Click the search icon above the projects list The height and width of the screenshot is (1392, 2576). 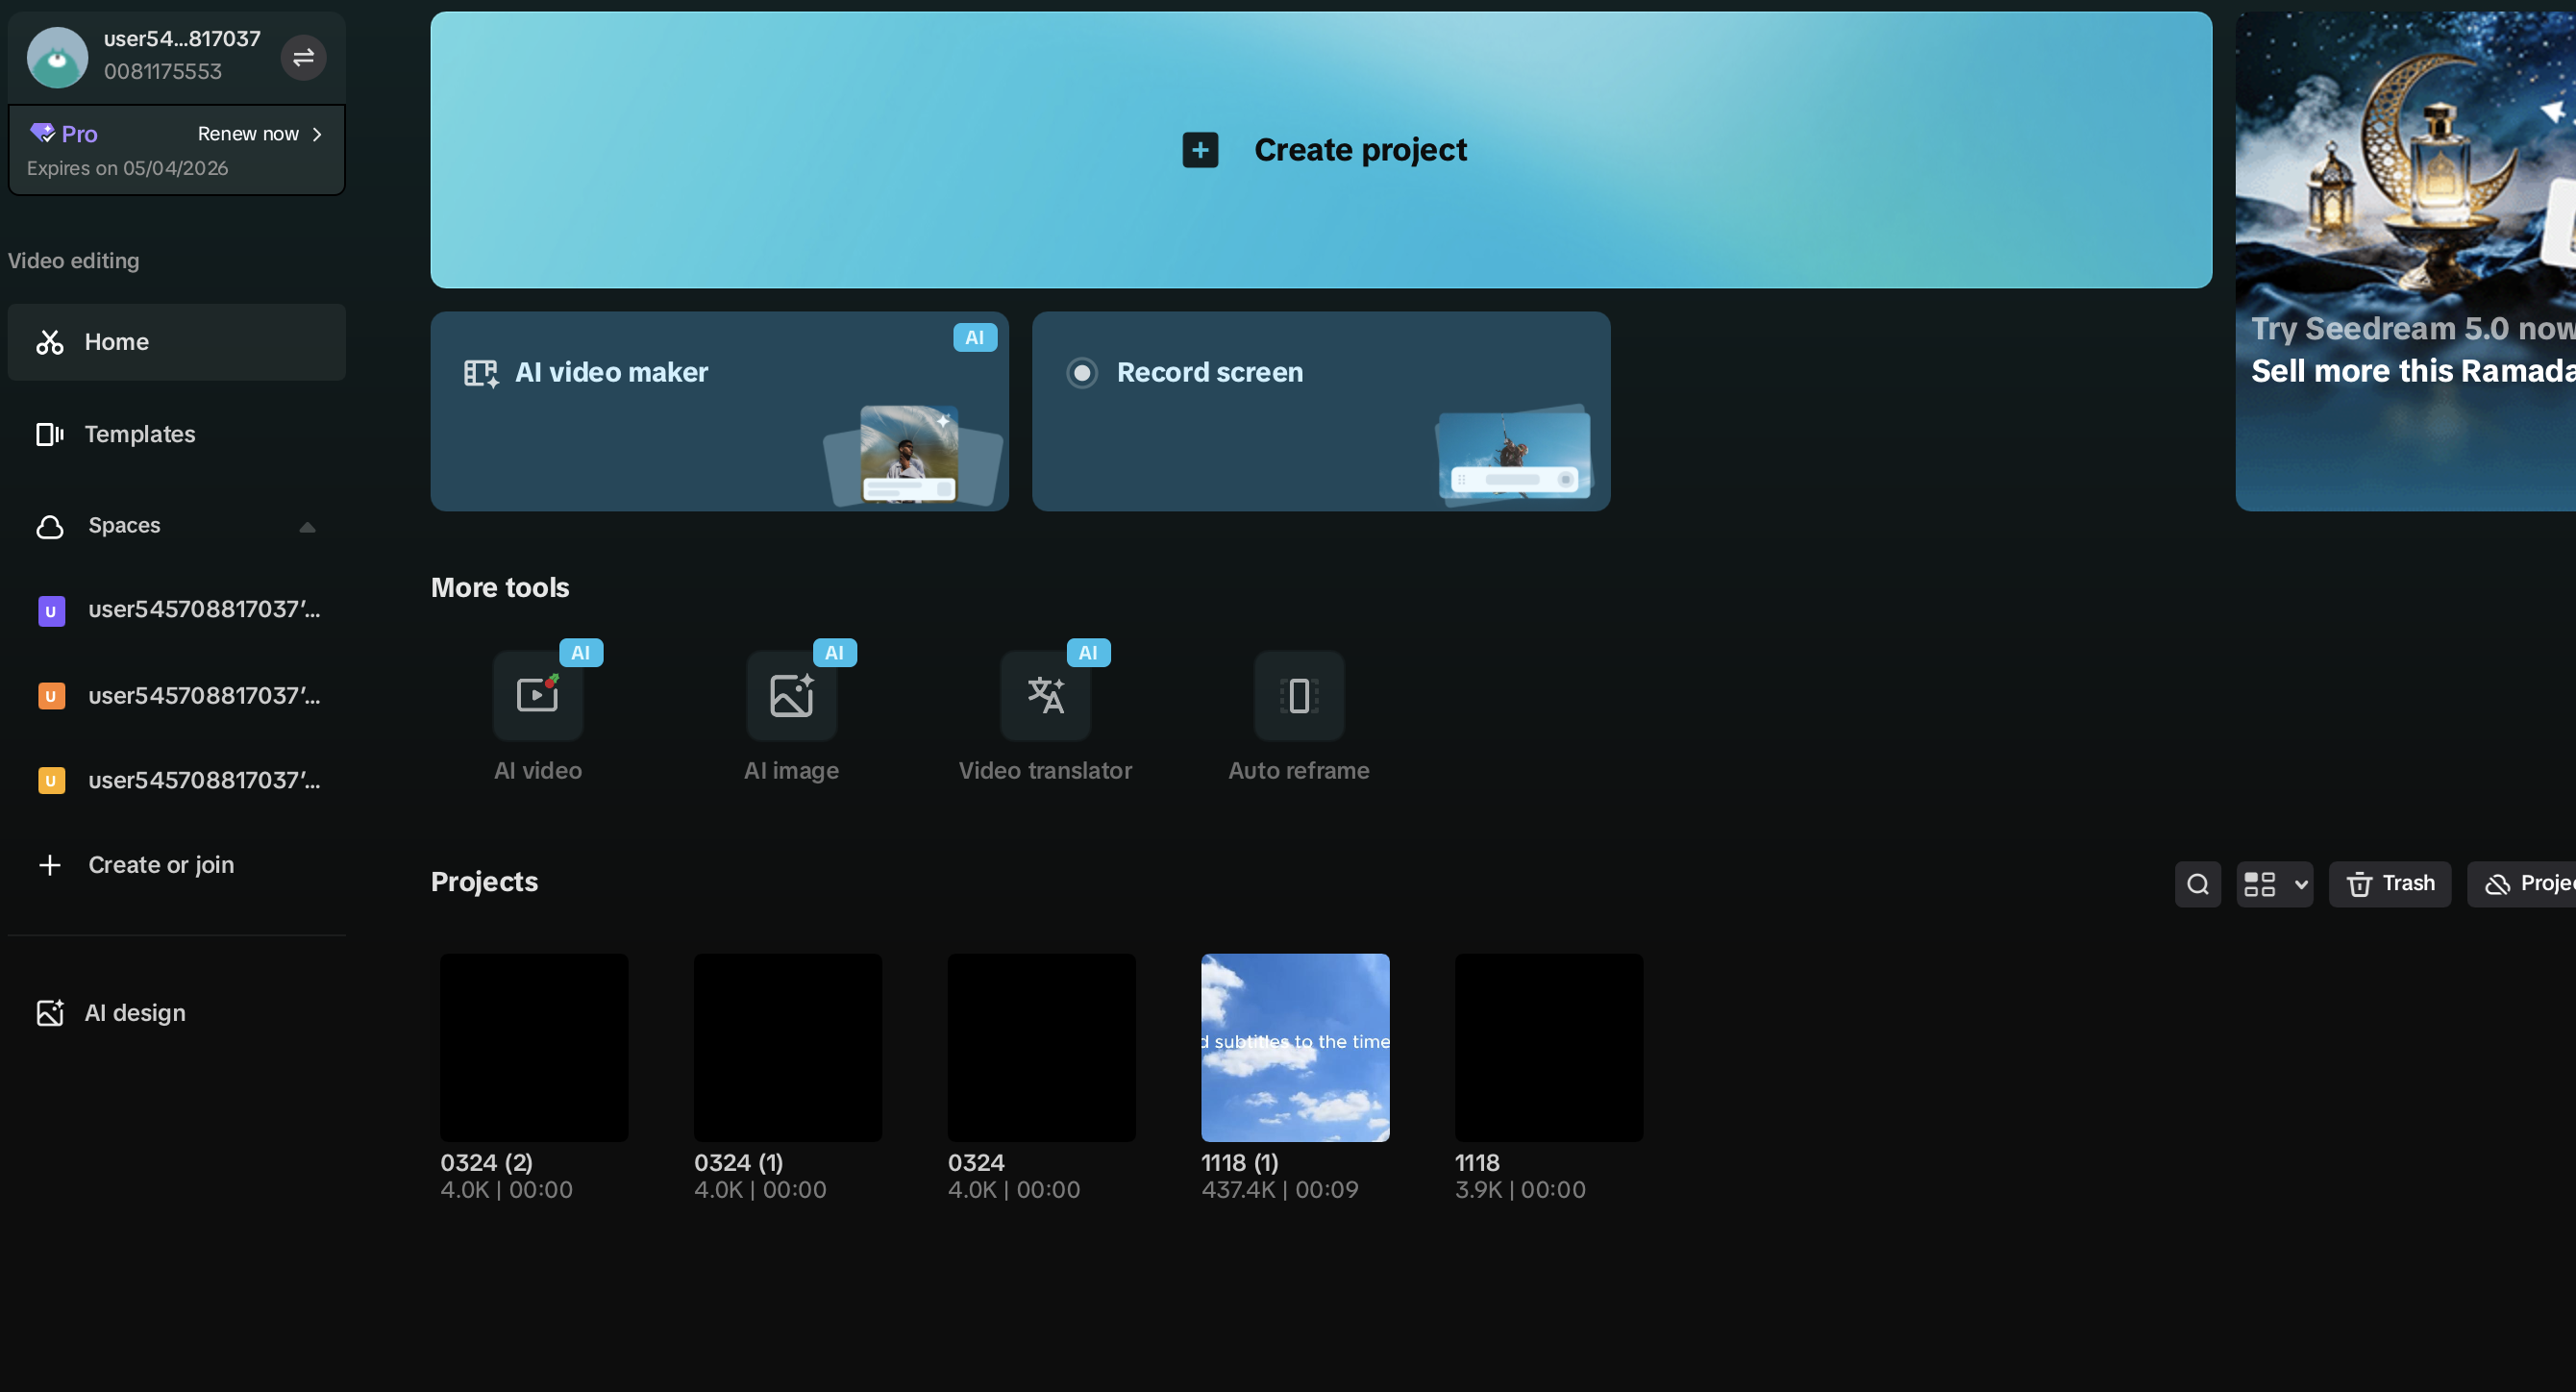[2197, 884]
